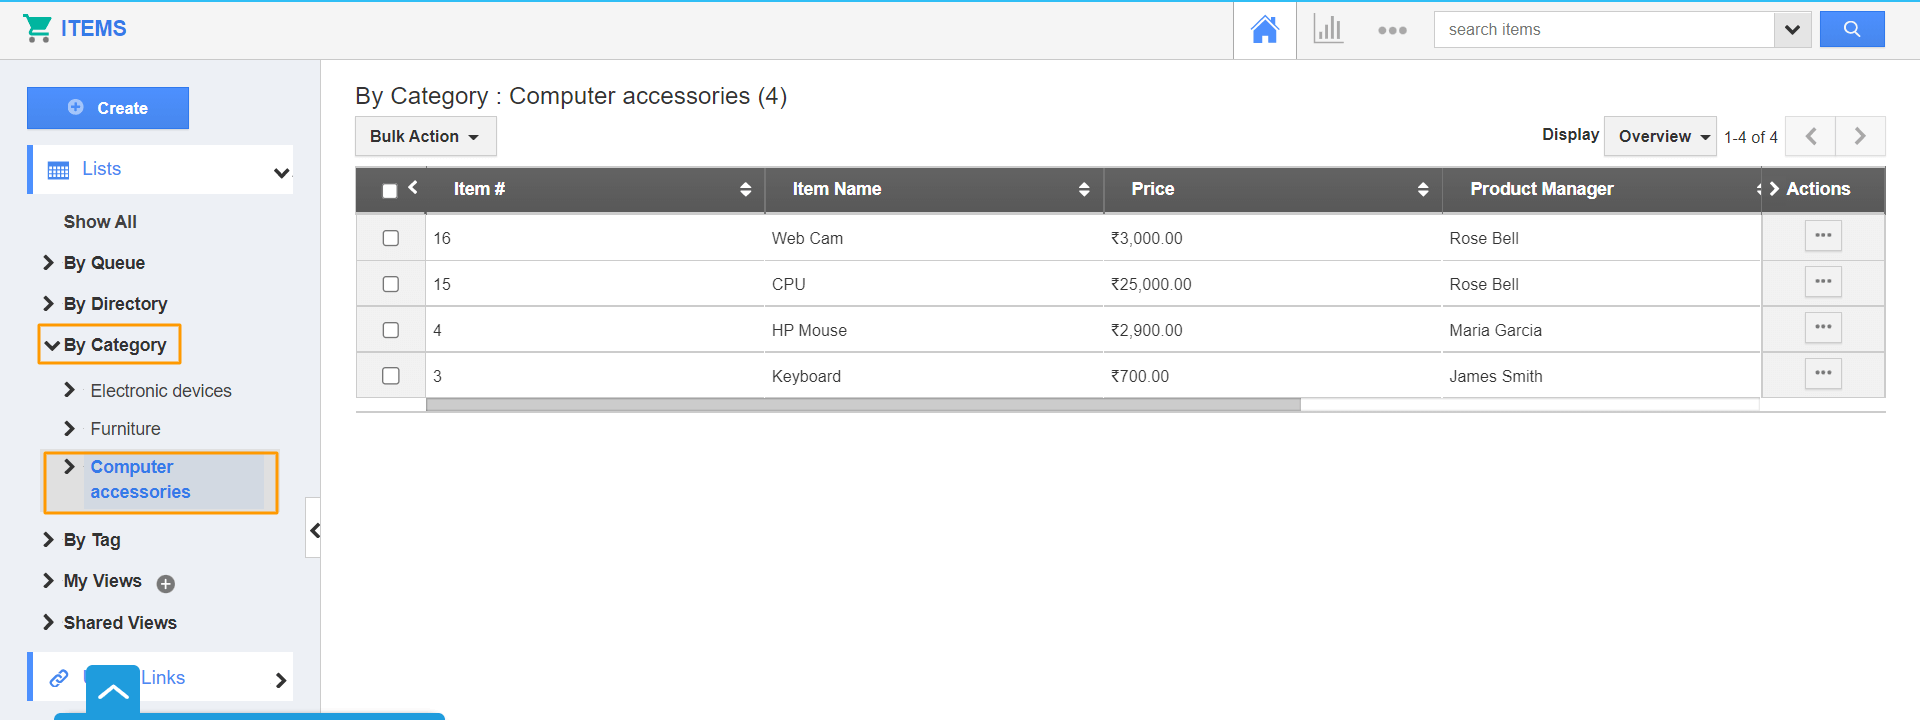The width and height of the screenshot is (1920, 720).
Task: Open actions menu for Web Cam row
Action: coord(1822,237)
